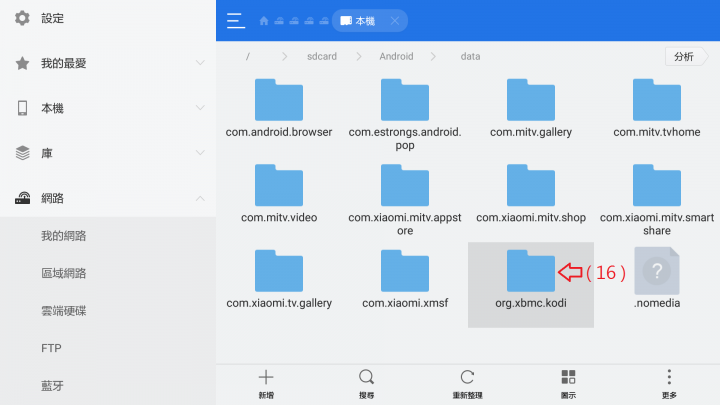The height and width of the screenshot is (405, 720).
Task: Open com.mitv.tvhome folder
Action: (x=657, y=108)
